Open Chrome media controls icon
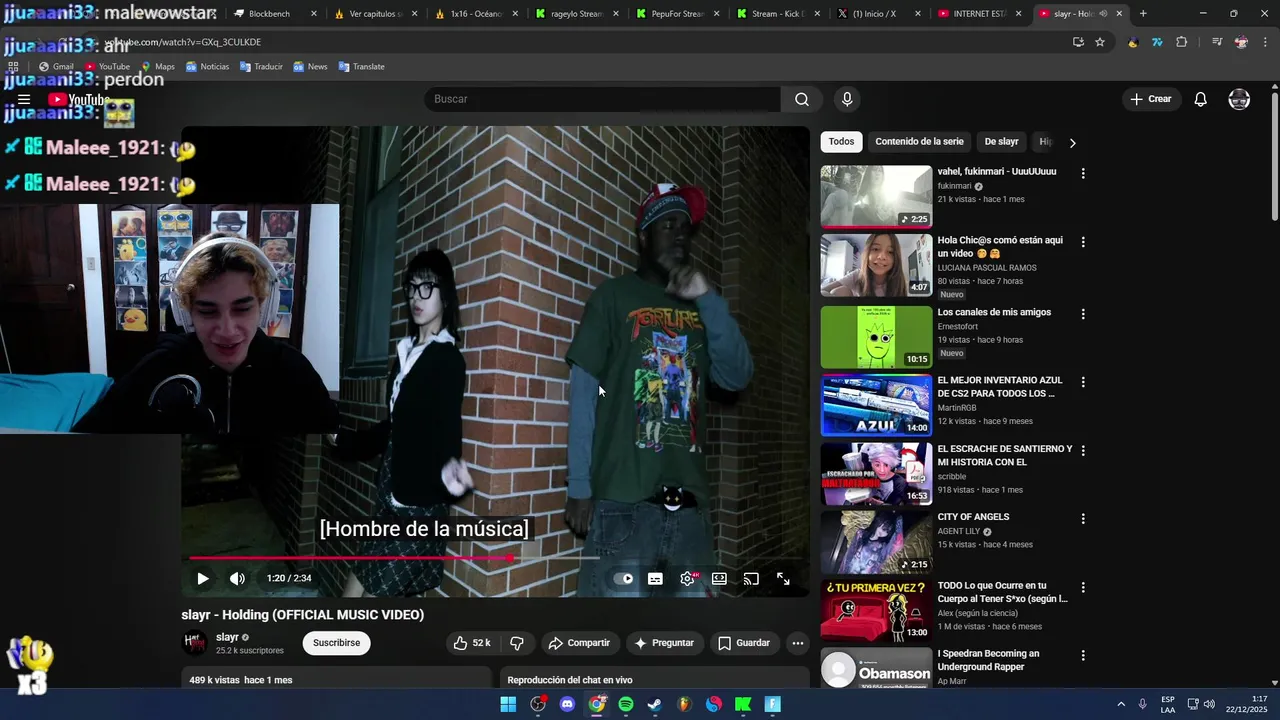This screenshot has height=720, width=1280. pos(1216,42)
